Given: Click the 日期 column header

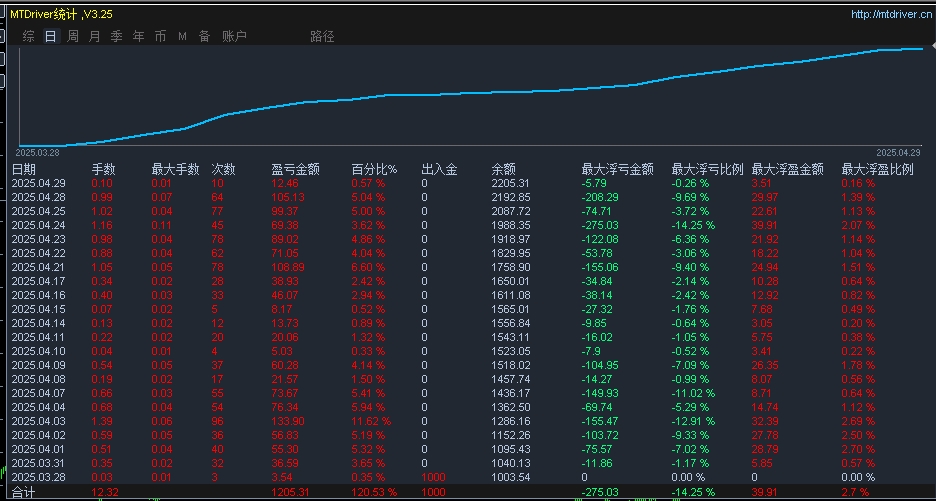Looking at the screenshot, I should pos(24,169).
